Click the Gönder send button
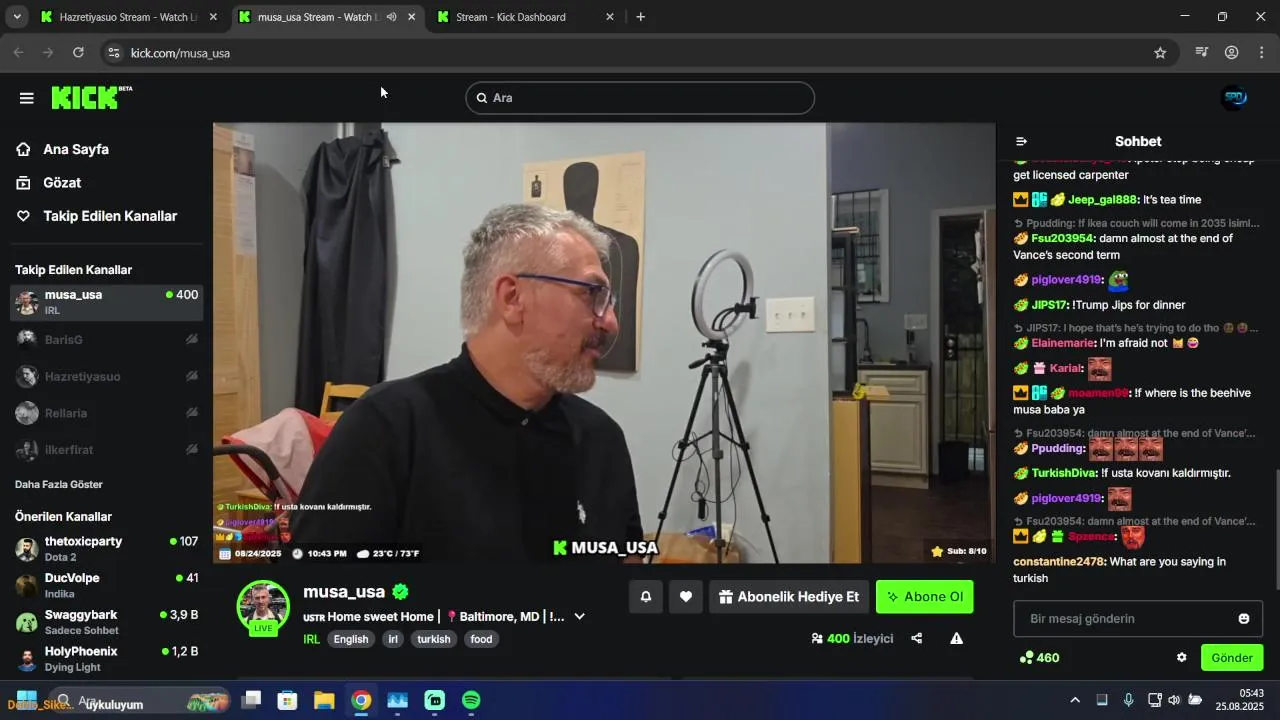 point(1232,658)
